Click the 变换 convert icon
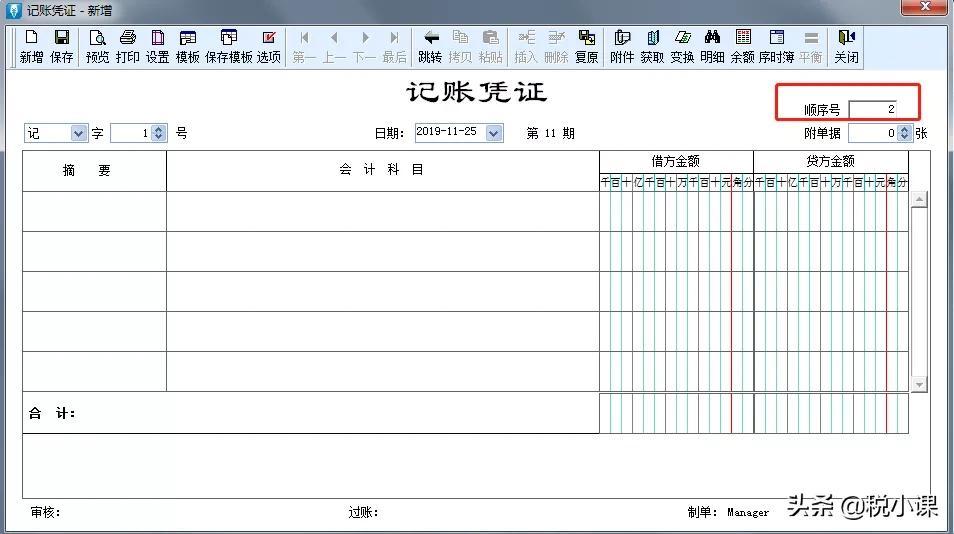Image resolution: width=954 pixels, height=534 pixels. point(682,46)
